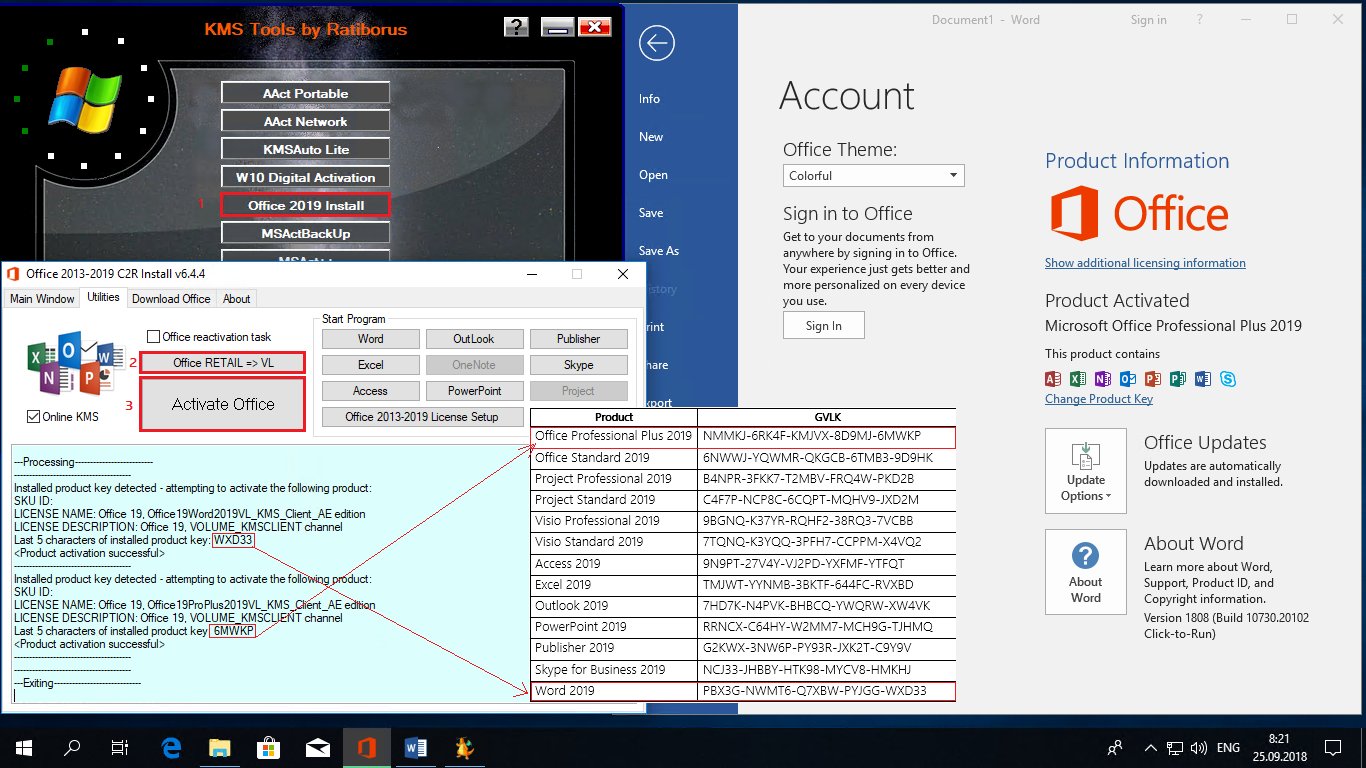Start PowerPoint from Start Program group

pyautogui.click(x=474, y=391)
